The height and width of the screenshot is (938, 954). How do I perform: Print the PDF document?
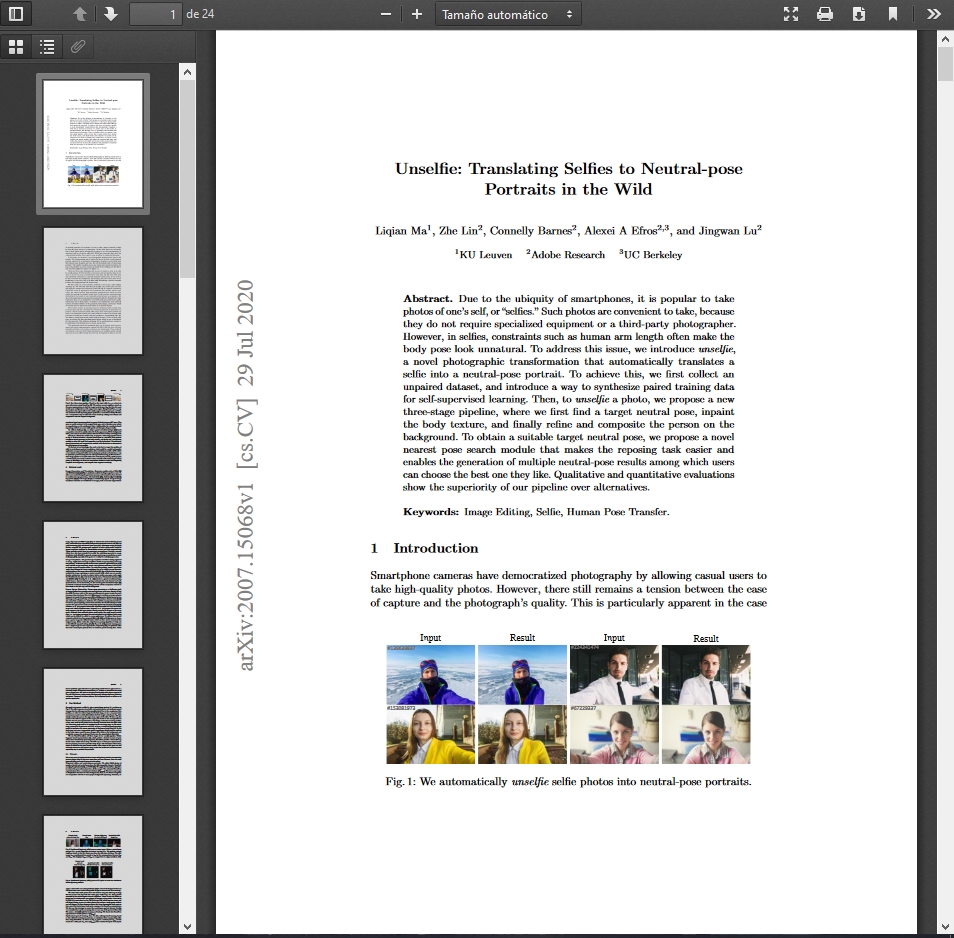point(825,14)
